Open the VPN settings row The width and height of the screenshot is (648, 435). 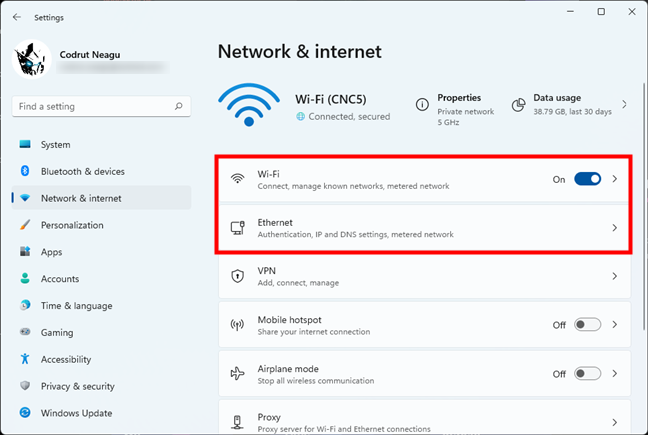pyautogui.click(x=424, y=276)
